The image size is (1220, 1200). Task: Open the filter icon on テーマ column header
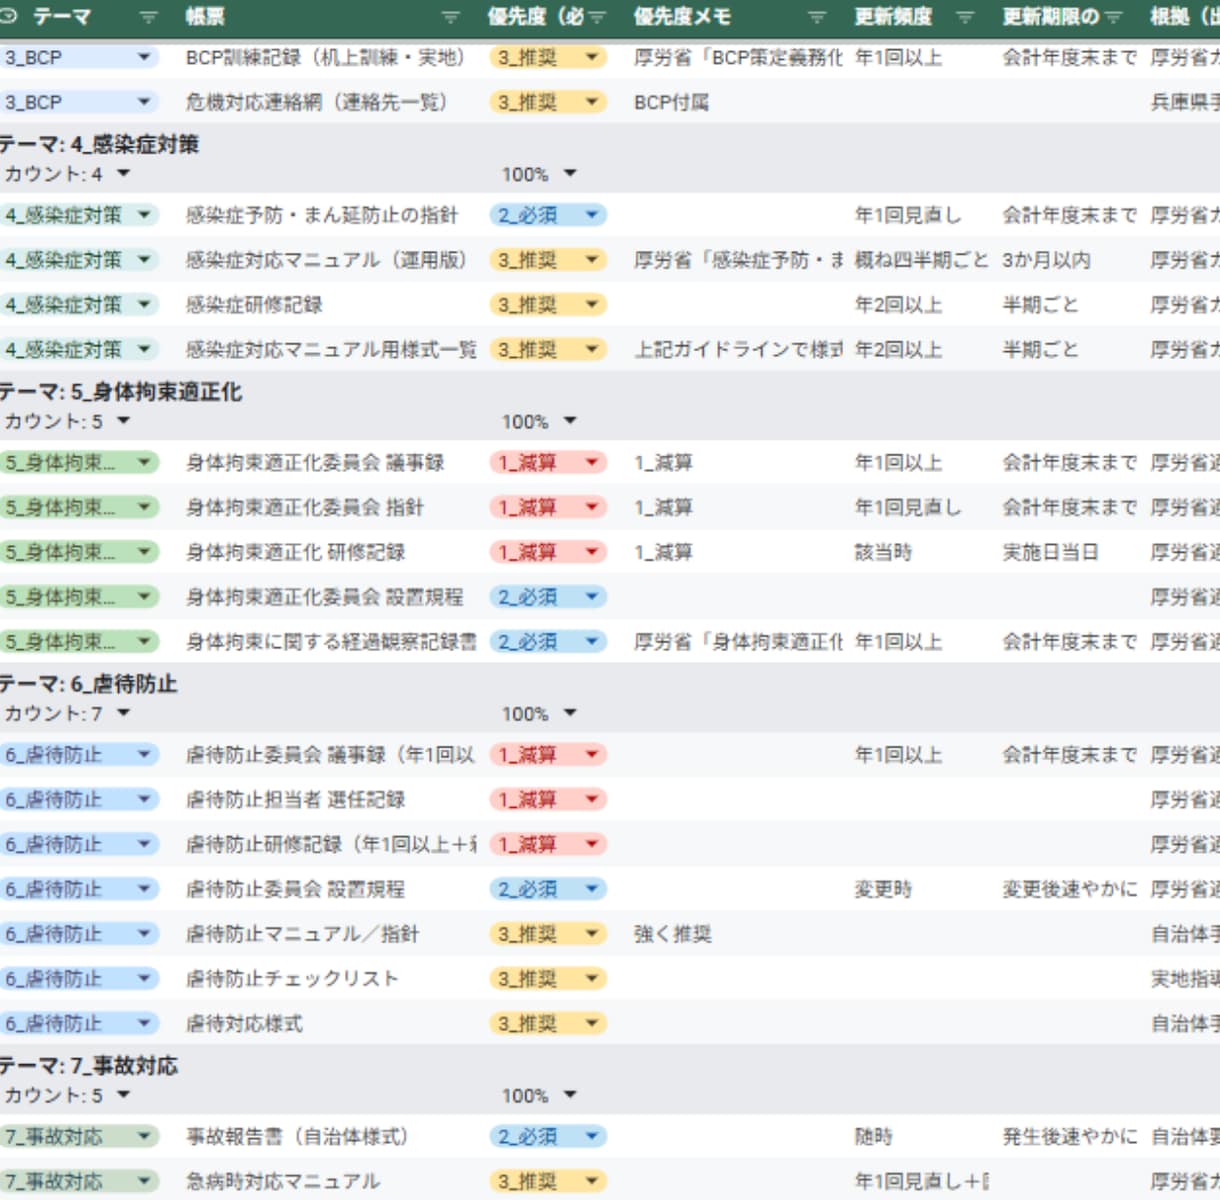(148, 17)
